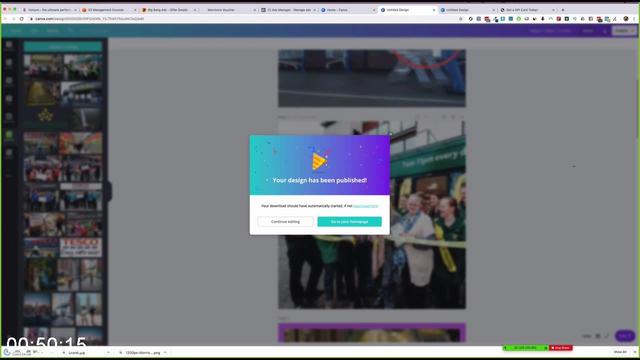
Task: Open dropdown for the .jpg download item
Action: tap(108, 352)
